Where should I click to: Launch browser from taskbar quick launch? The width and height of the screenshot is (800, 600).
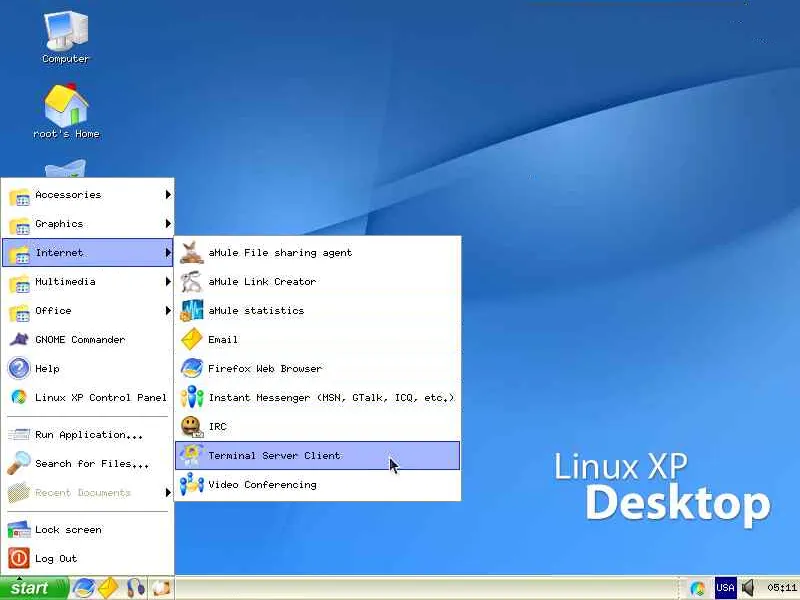click(x=83, y=588)
